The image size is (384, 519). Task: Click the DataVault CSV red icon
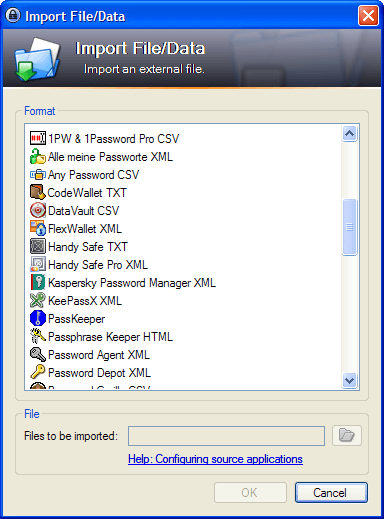(x=38, y=210)
